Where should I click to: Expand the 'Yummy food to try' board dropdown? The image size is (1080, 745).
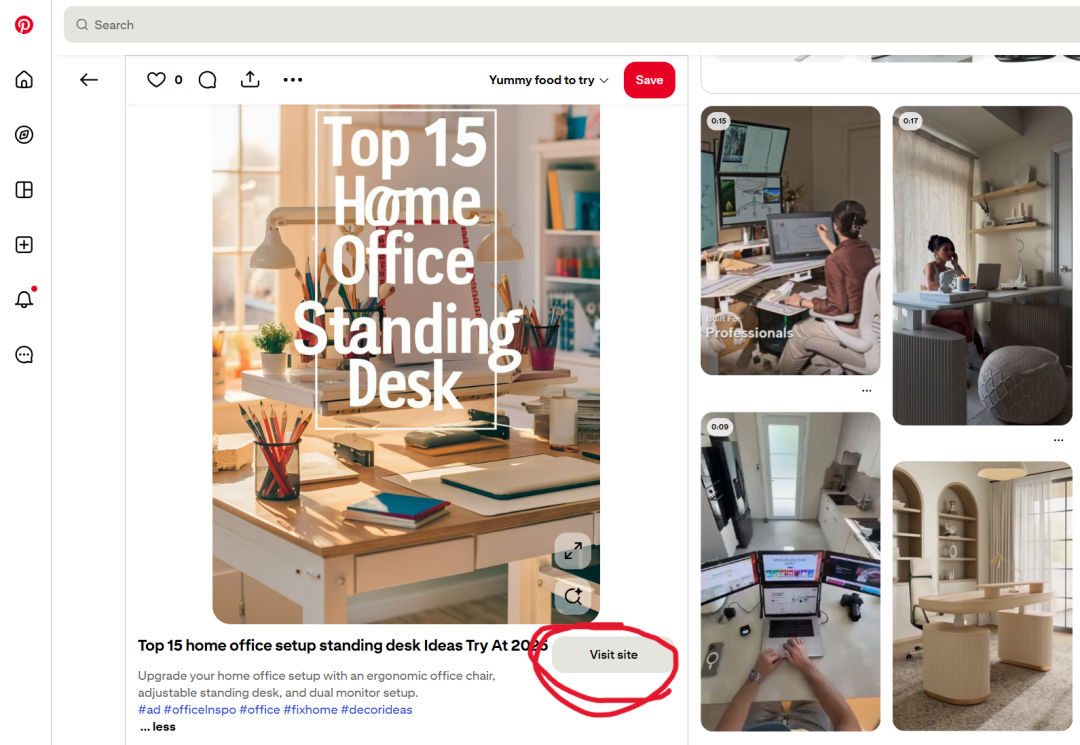tap(548, 80)
